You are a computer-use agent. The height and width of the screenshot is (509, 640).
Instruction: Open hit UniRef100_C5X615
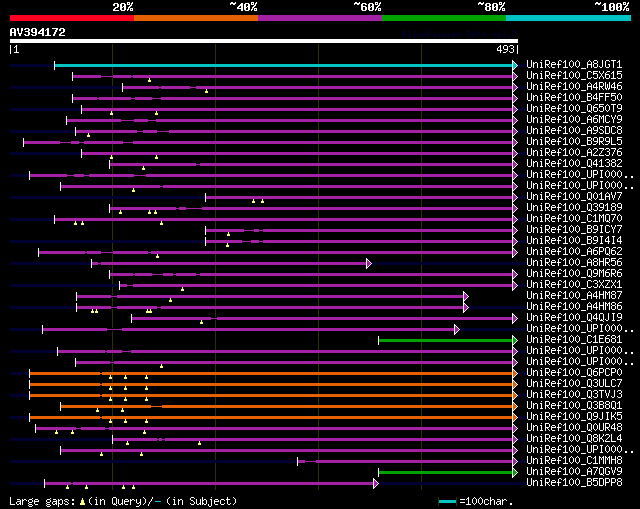tap(574, 76)
